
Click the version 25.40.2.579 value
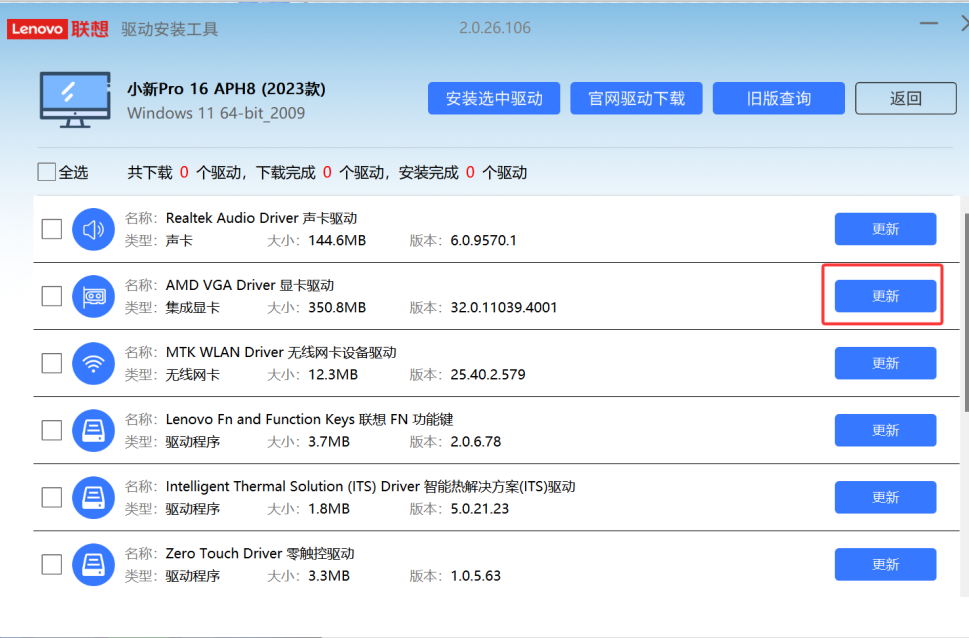click(x=488, y=375)
